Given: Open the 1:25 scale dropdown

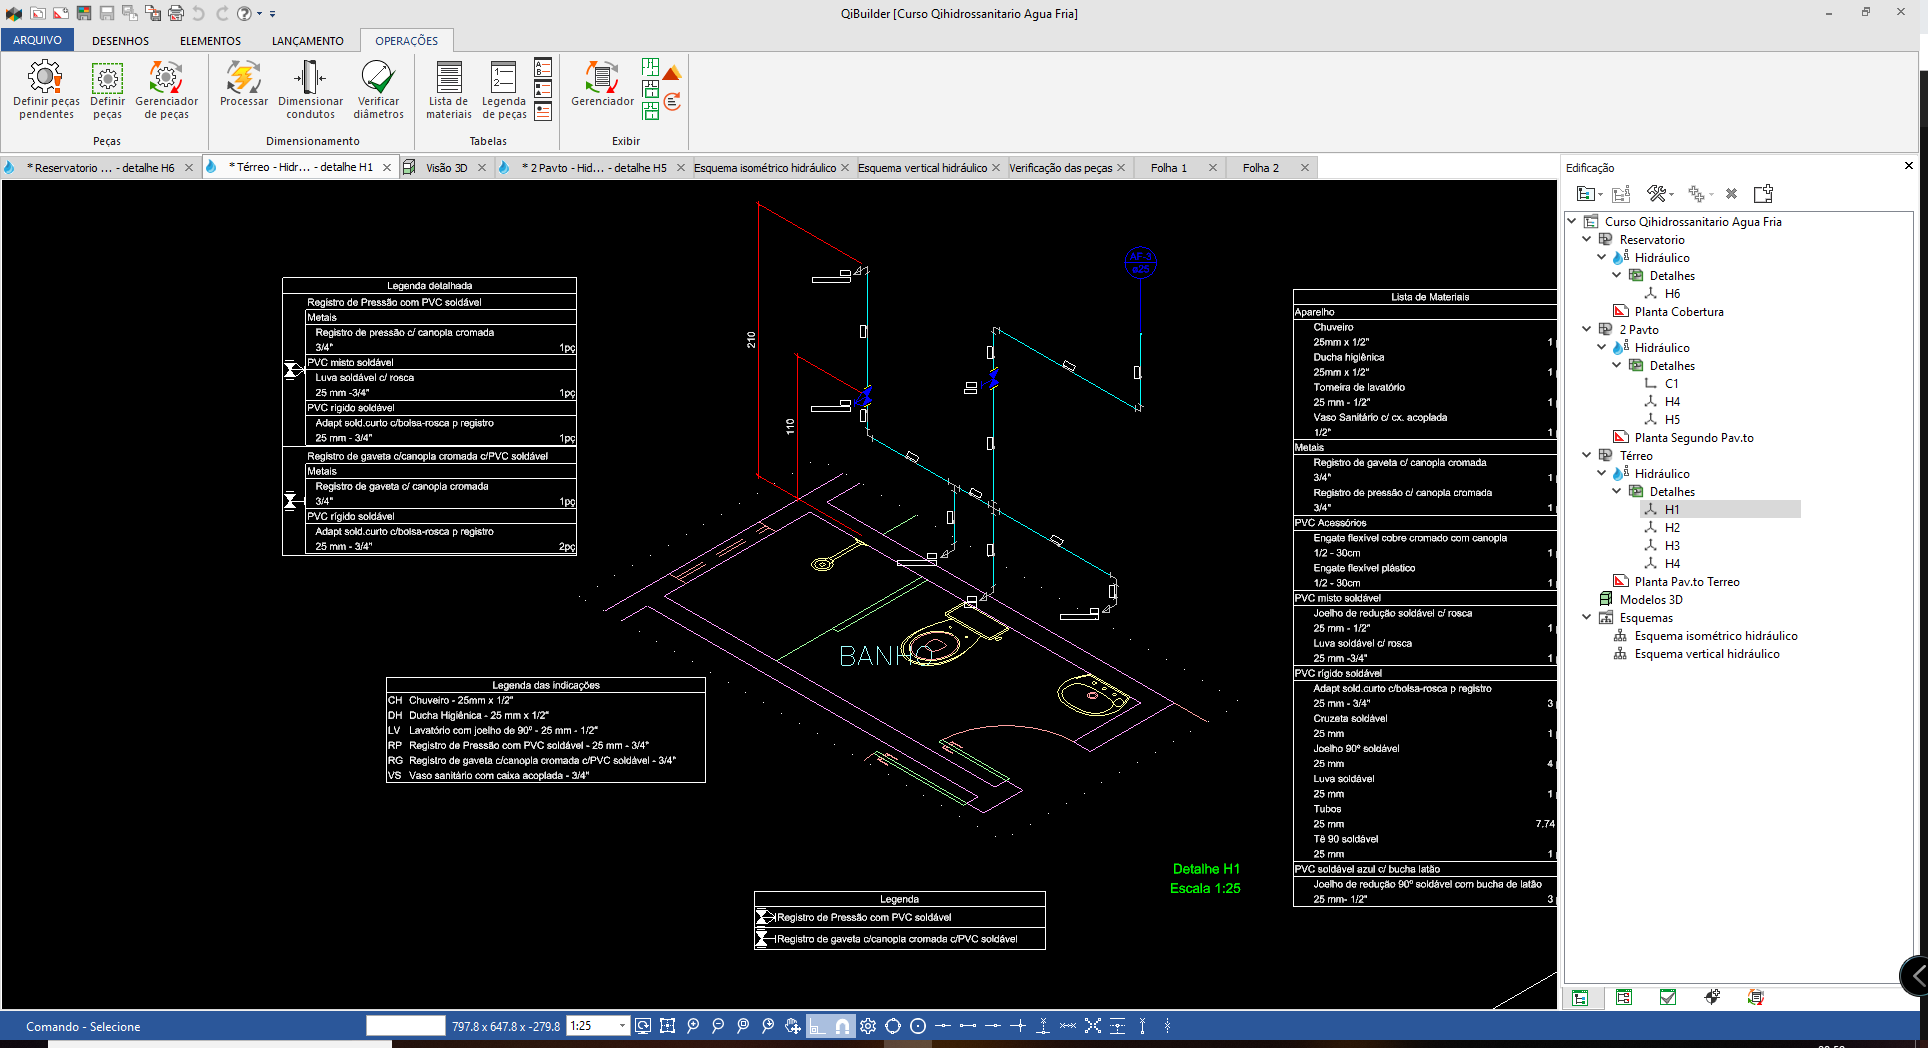Looking at the screenshot, I should pos(622,1025).
